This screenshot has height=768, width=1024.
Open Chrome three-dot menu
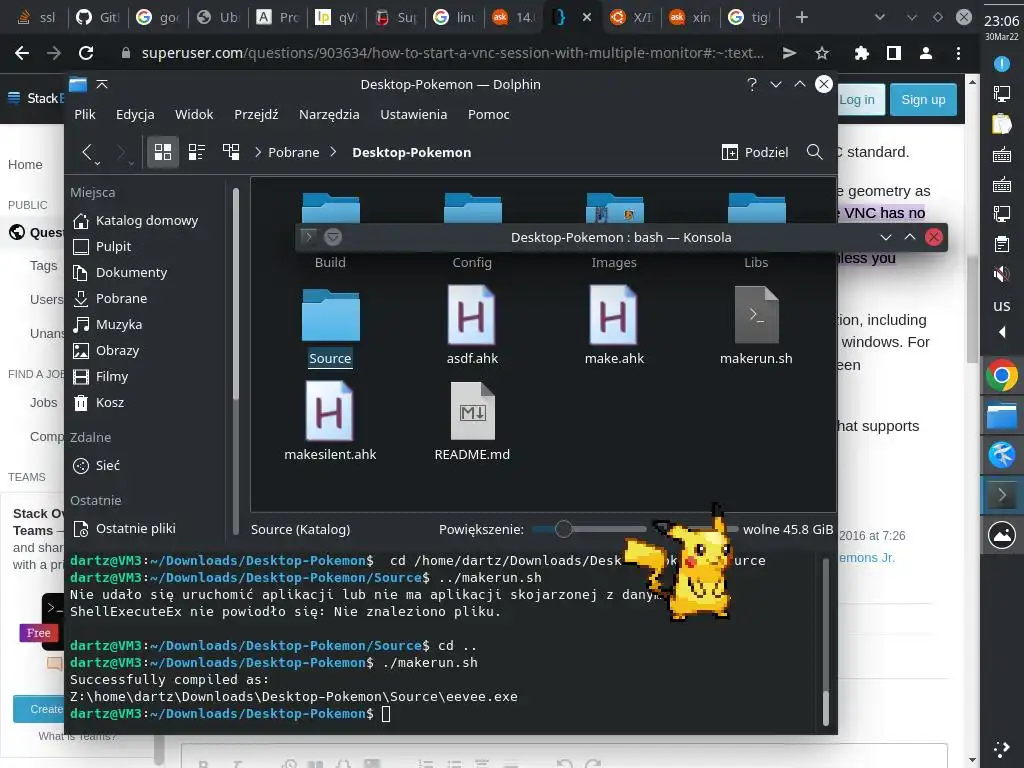coord(958,53)
